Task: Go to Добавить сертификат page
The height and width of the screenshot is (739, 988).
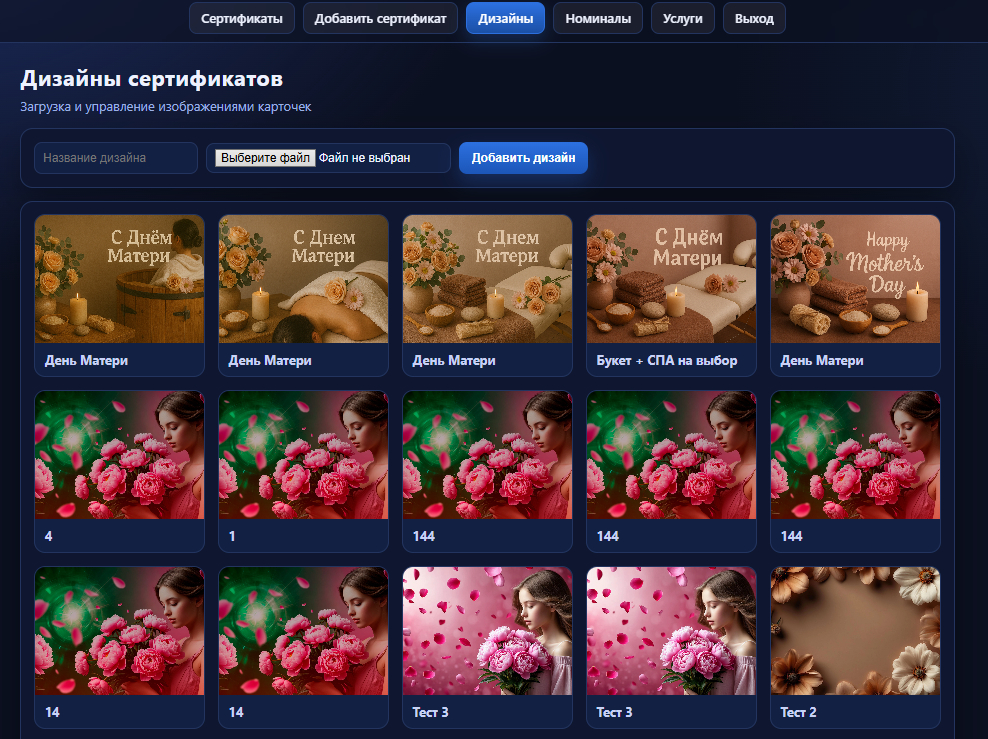Action: pyautogui.click(x=380, y=18)
